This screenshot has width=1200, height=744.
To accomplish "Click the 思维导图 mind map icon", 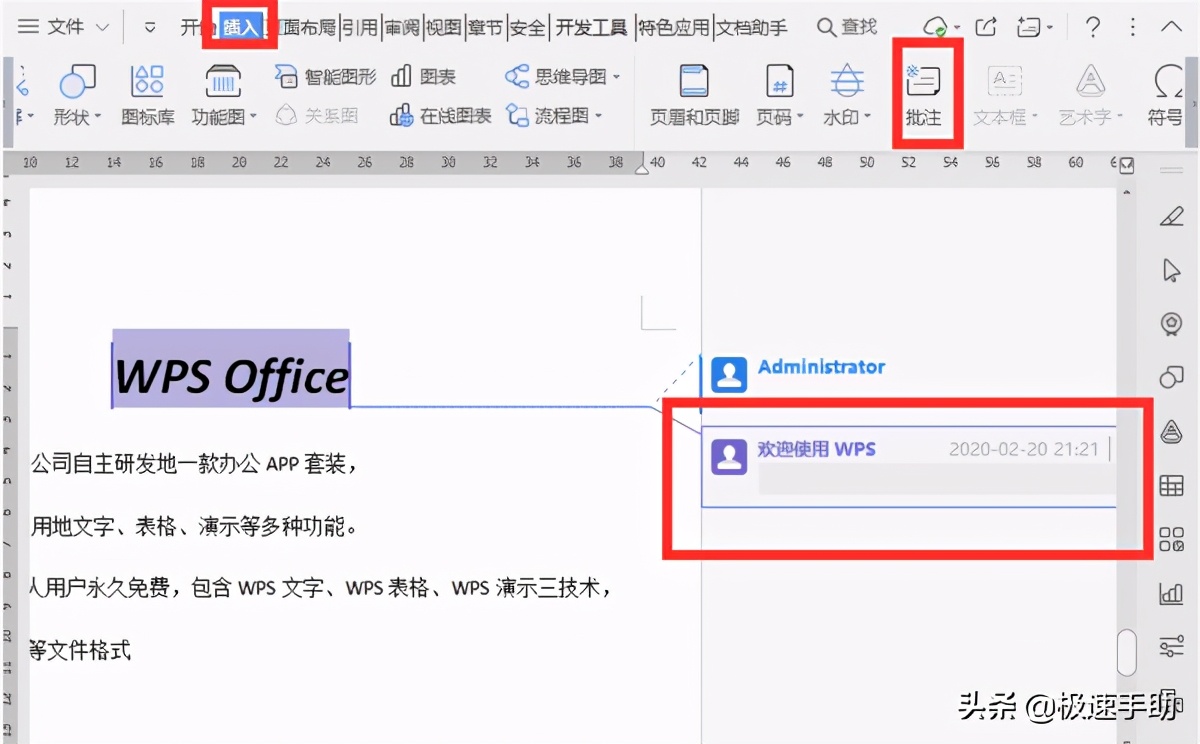I will (x=517, y=77).
